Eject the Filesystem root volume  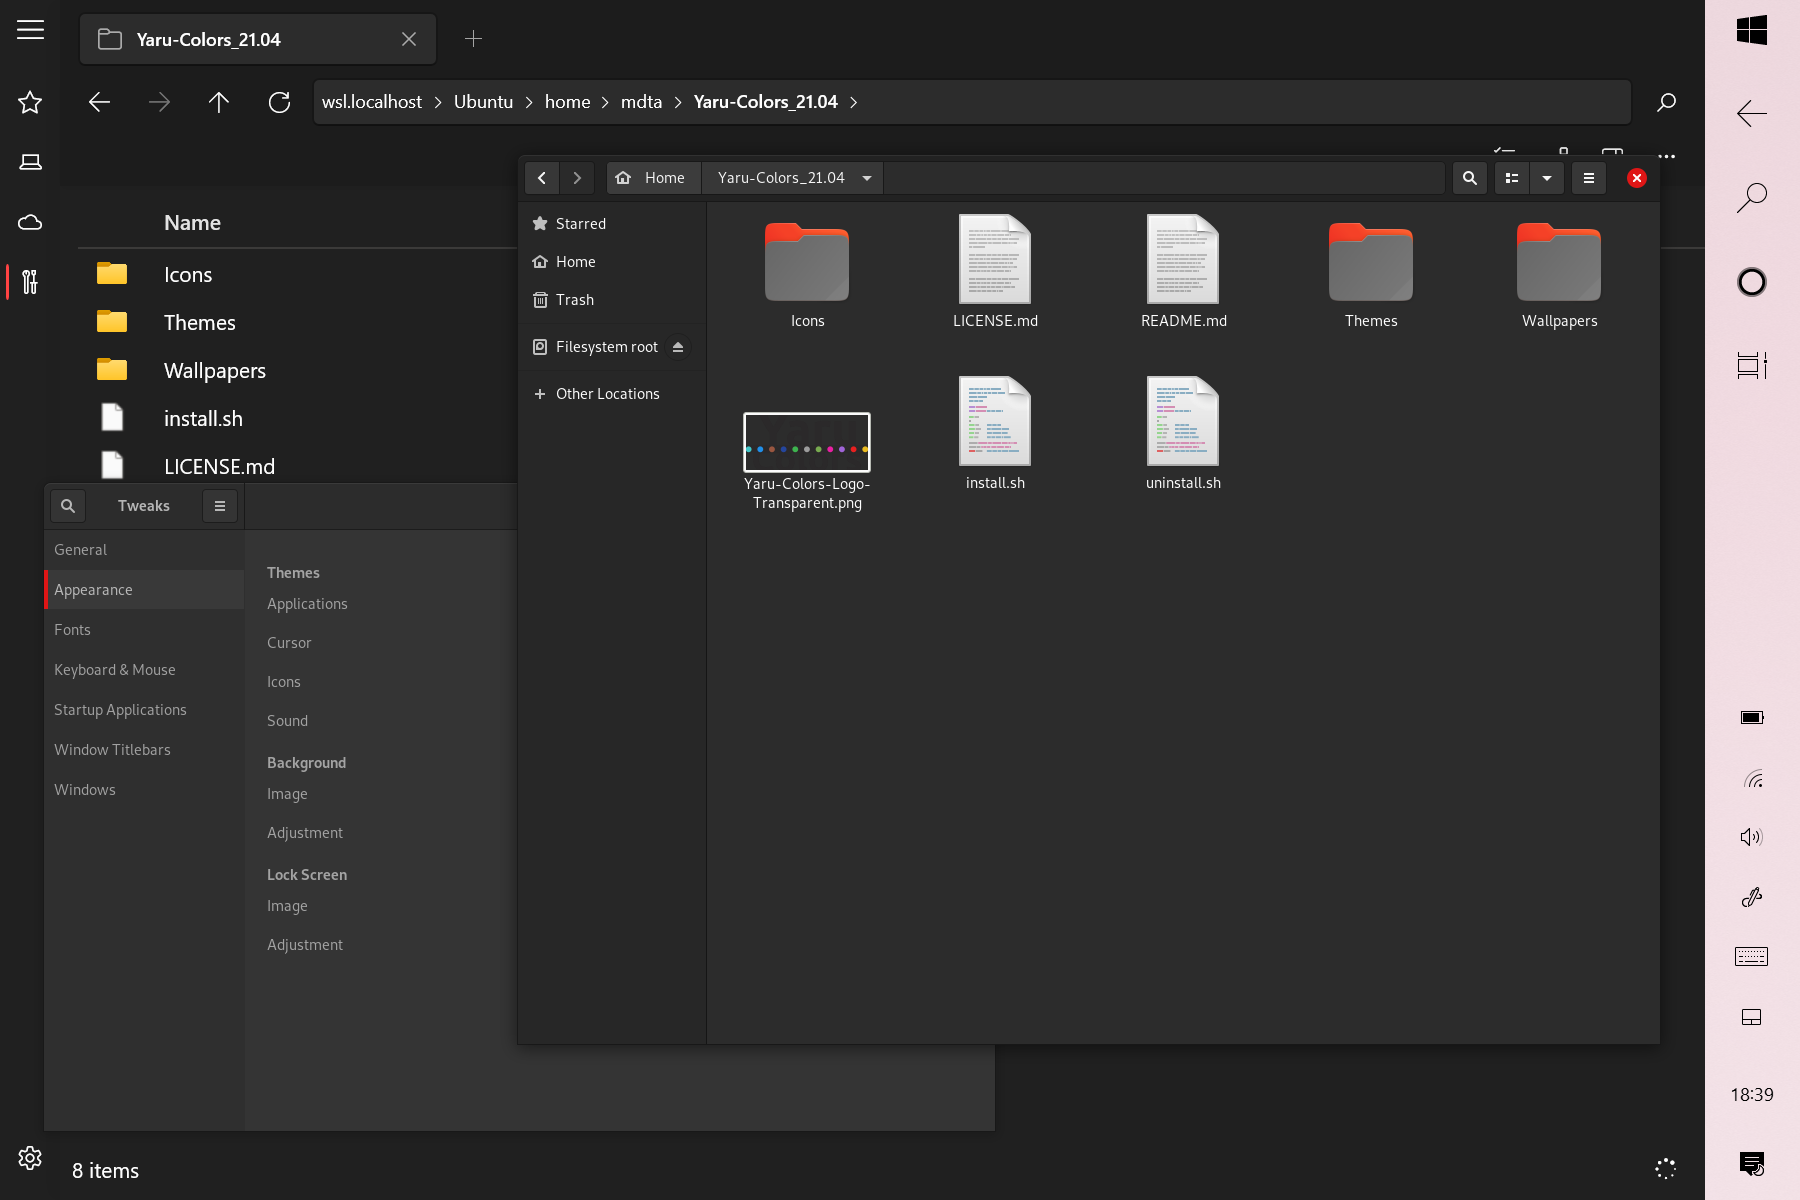point(679,347)
